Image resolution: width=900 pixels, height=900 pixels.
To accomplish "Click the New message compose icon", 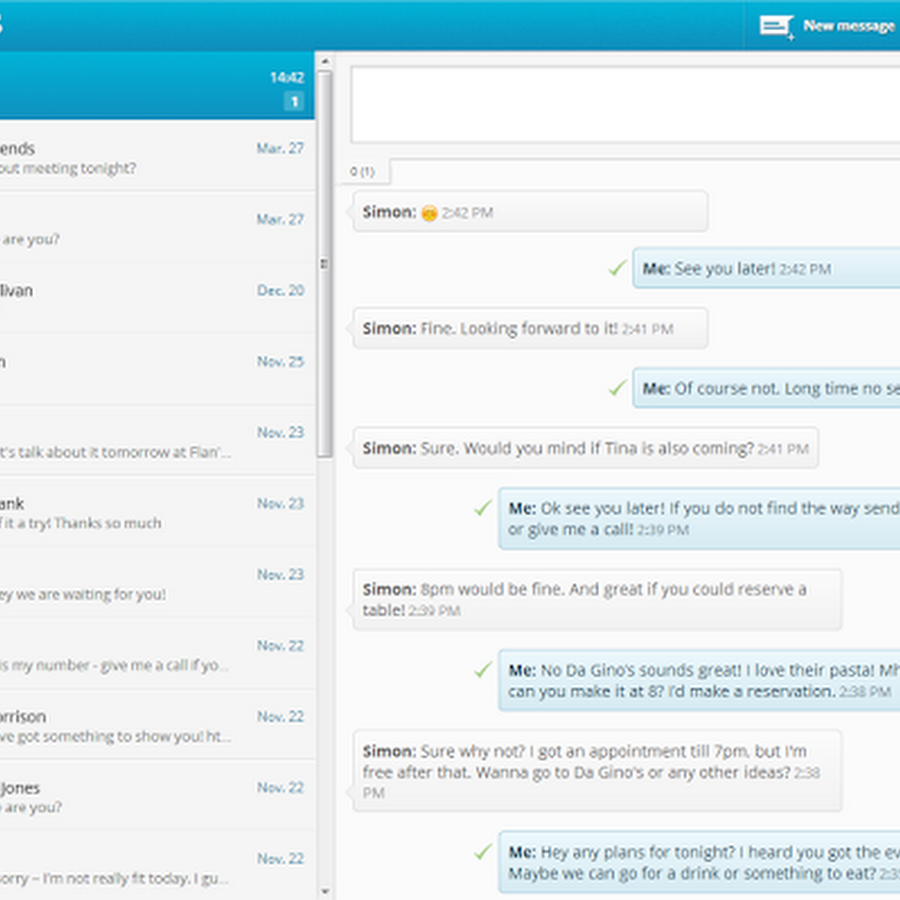I will [x=777, y=26].
